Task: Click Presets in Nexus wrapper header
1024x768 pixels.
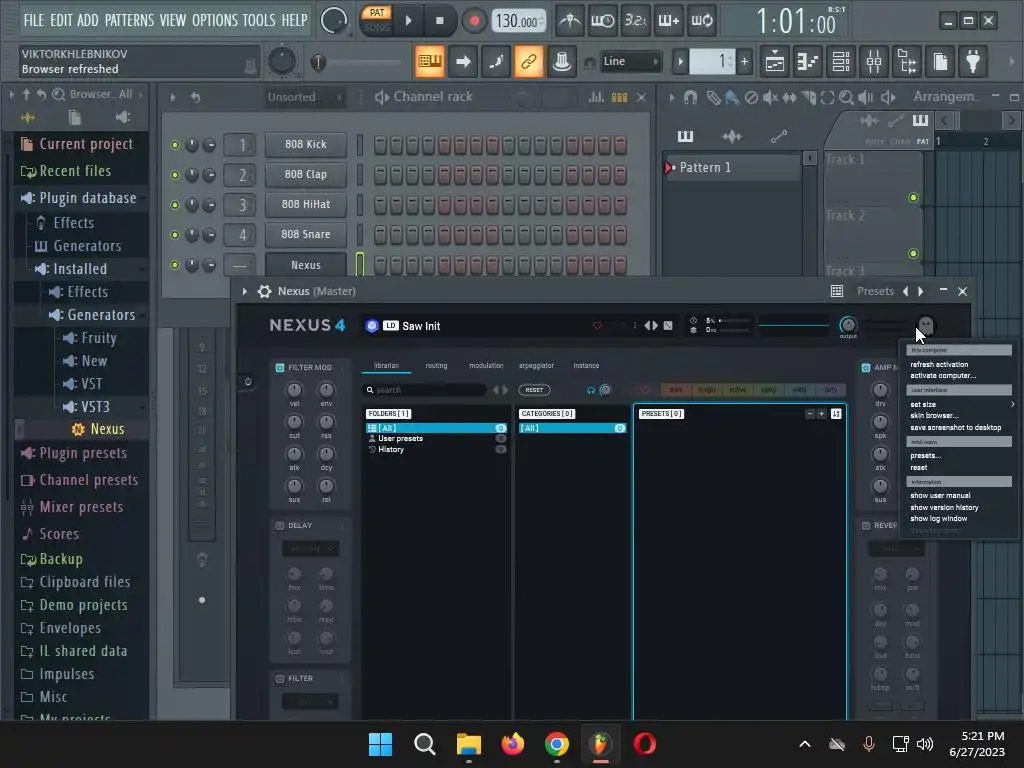Action: [x=875, y=291]
